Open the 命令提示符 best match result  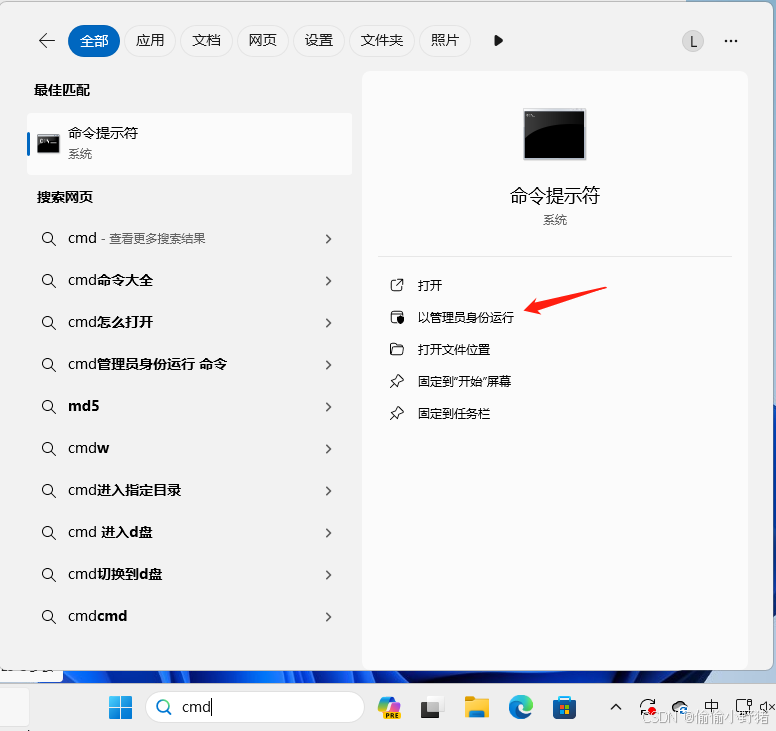click(x=190, y=144)
